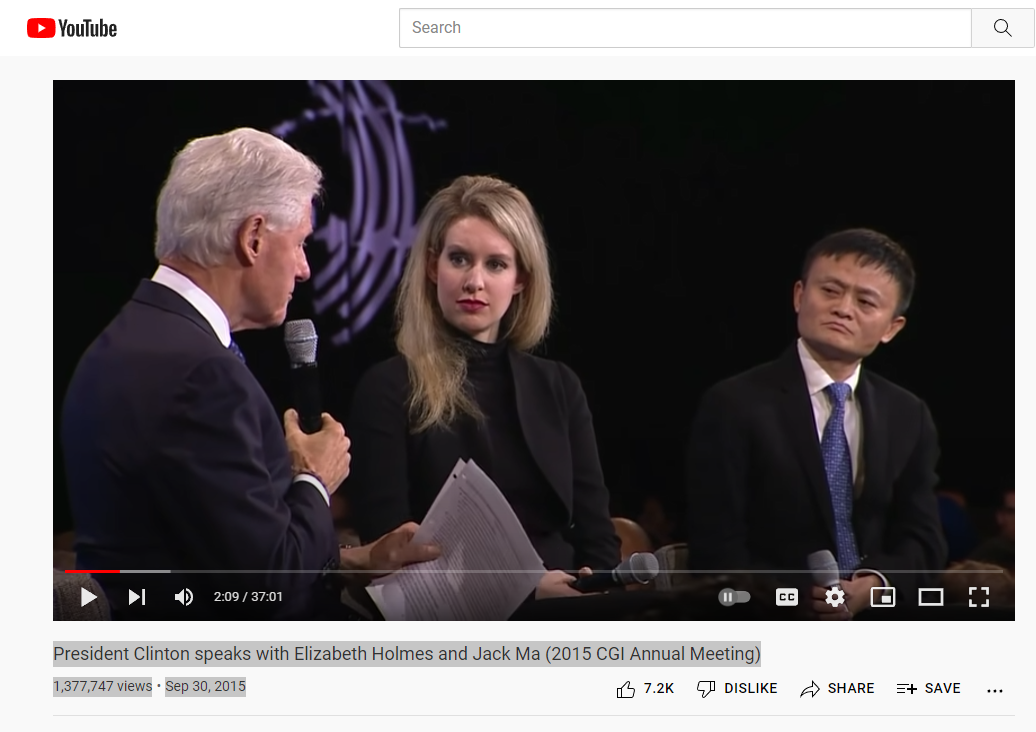Viewport: 1036px width, 732px height.
Task: Activate the miniplayer icon
Action: pyautogui.click(x=883, y=597)
